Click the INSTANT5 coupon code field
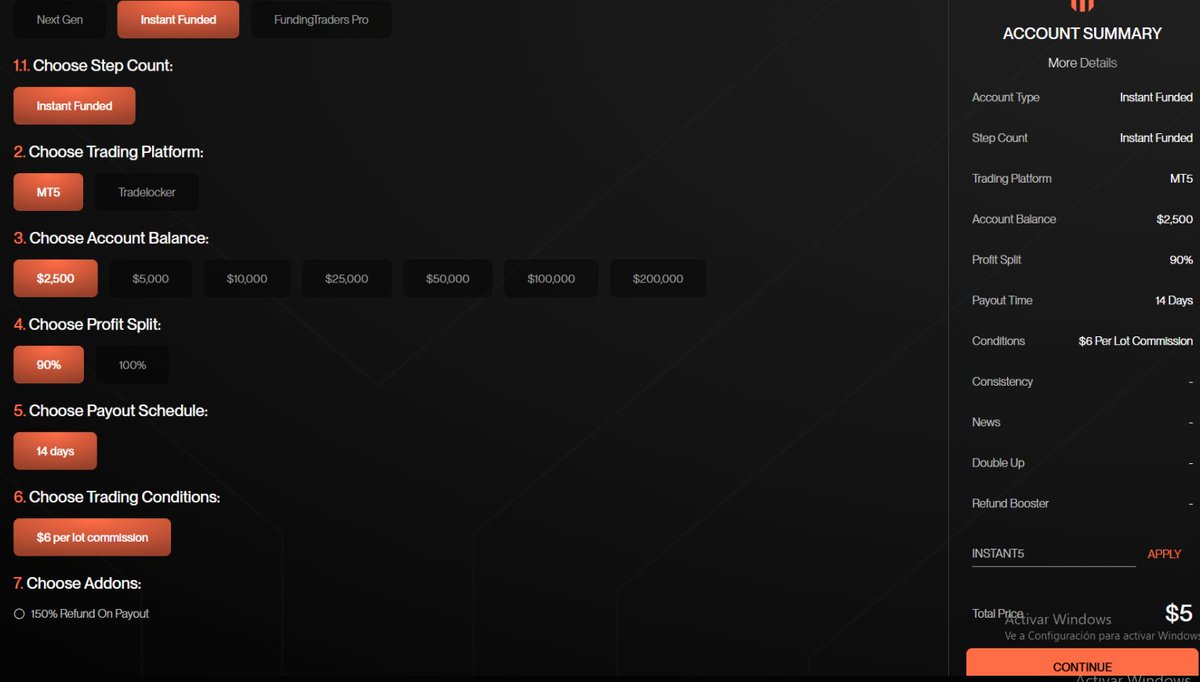Image resolution: width=1200 pixels, height=682 pixels. tap(1054, 554)
